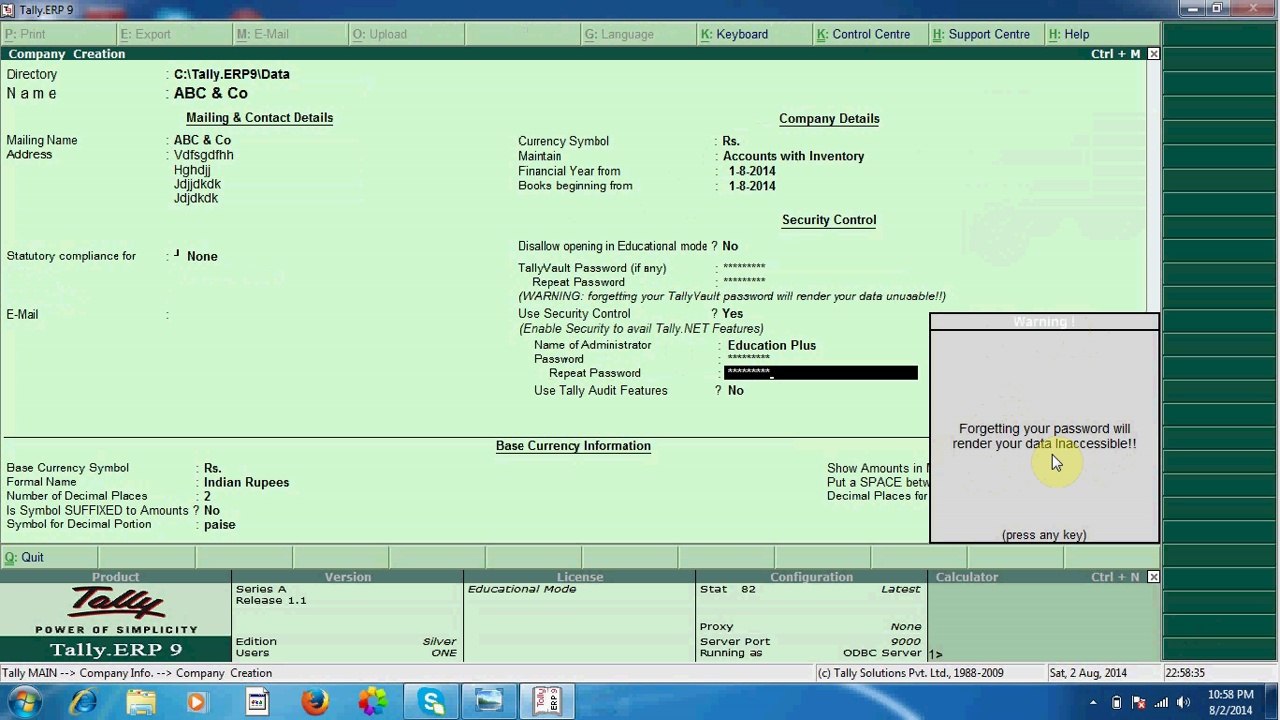1280x720 pixels.
Task: Open the picture viewer taskbar window
Action: pos(489,702)
